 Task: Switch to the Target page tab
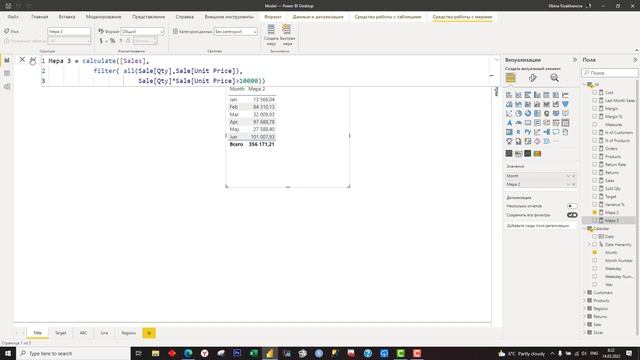(x=60, y=333)
